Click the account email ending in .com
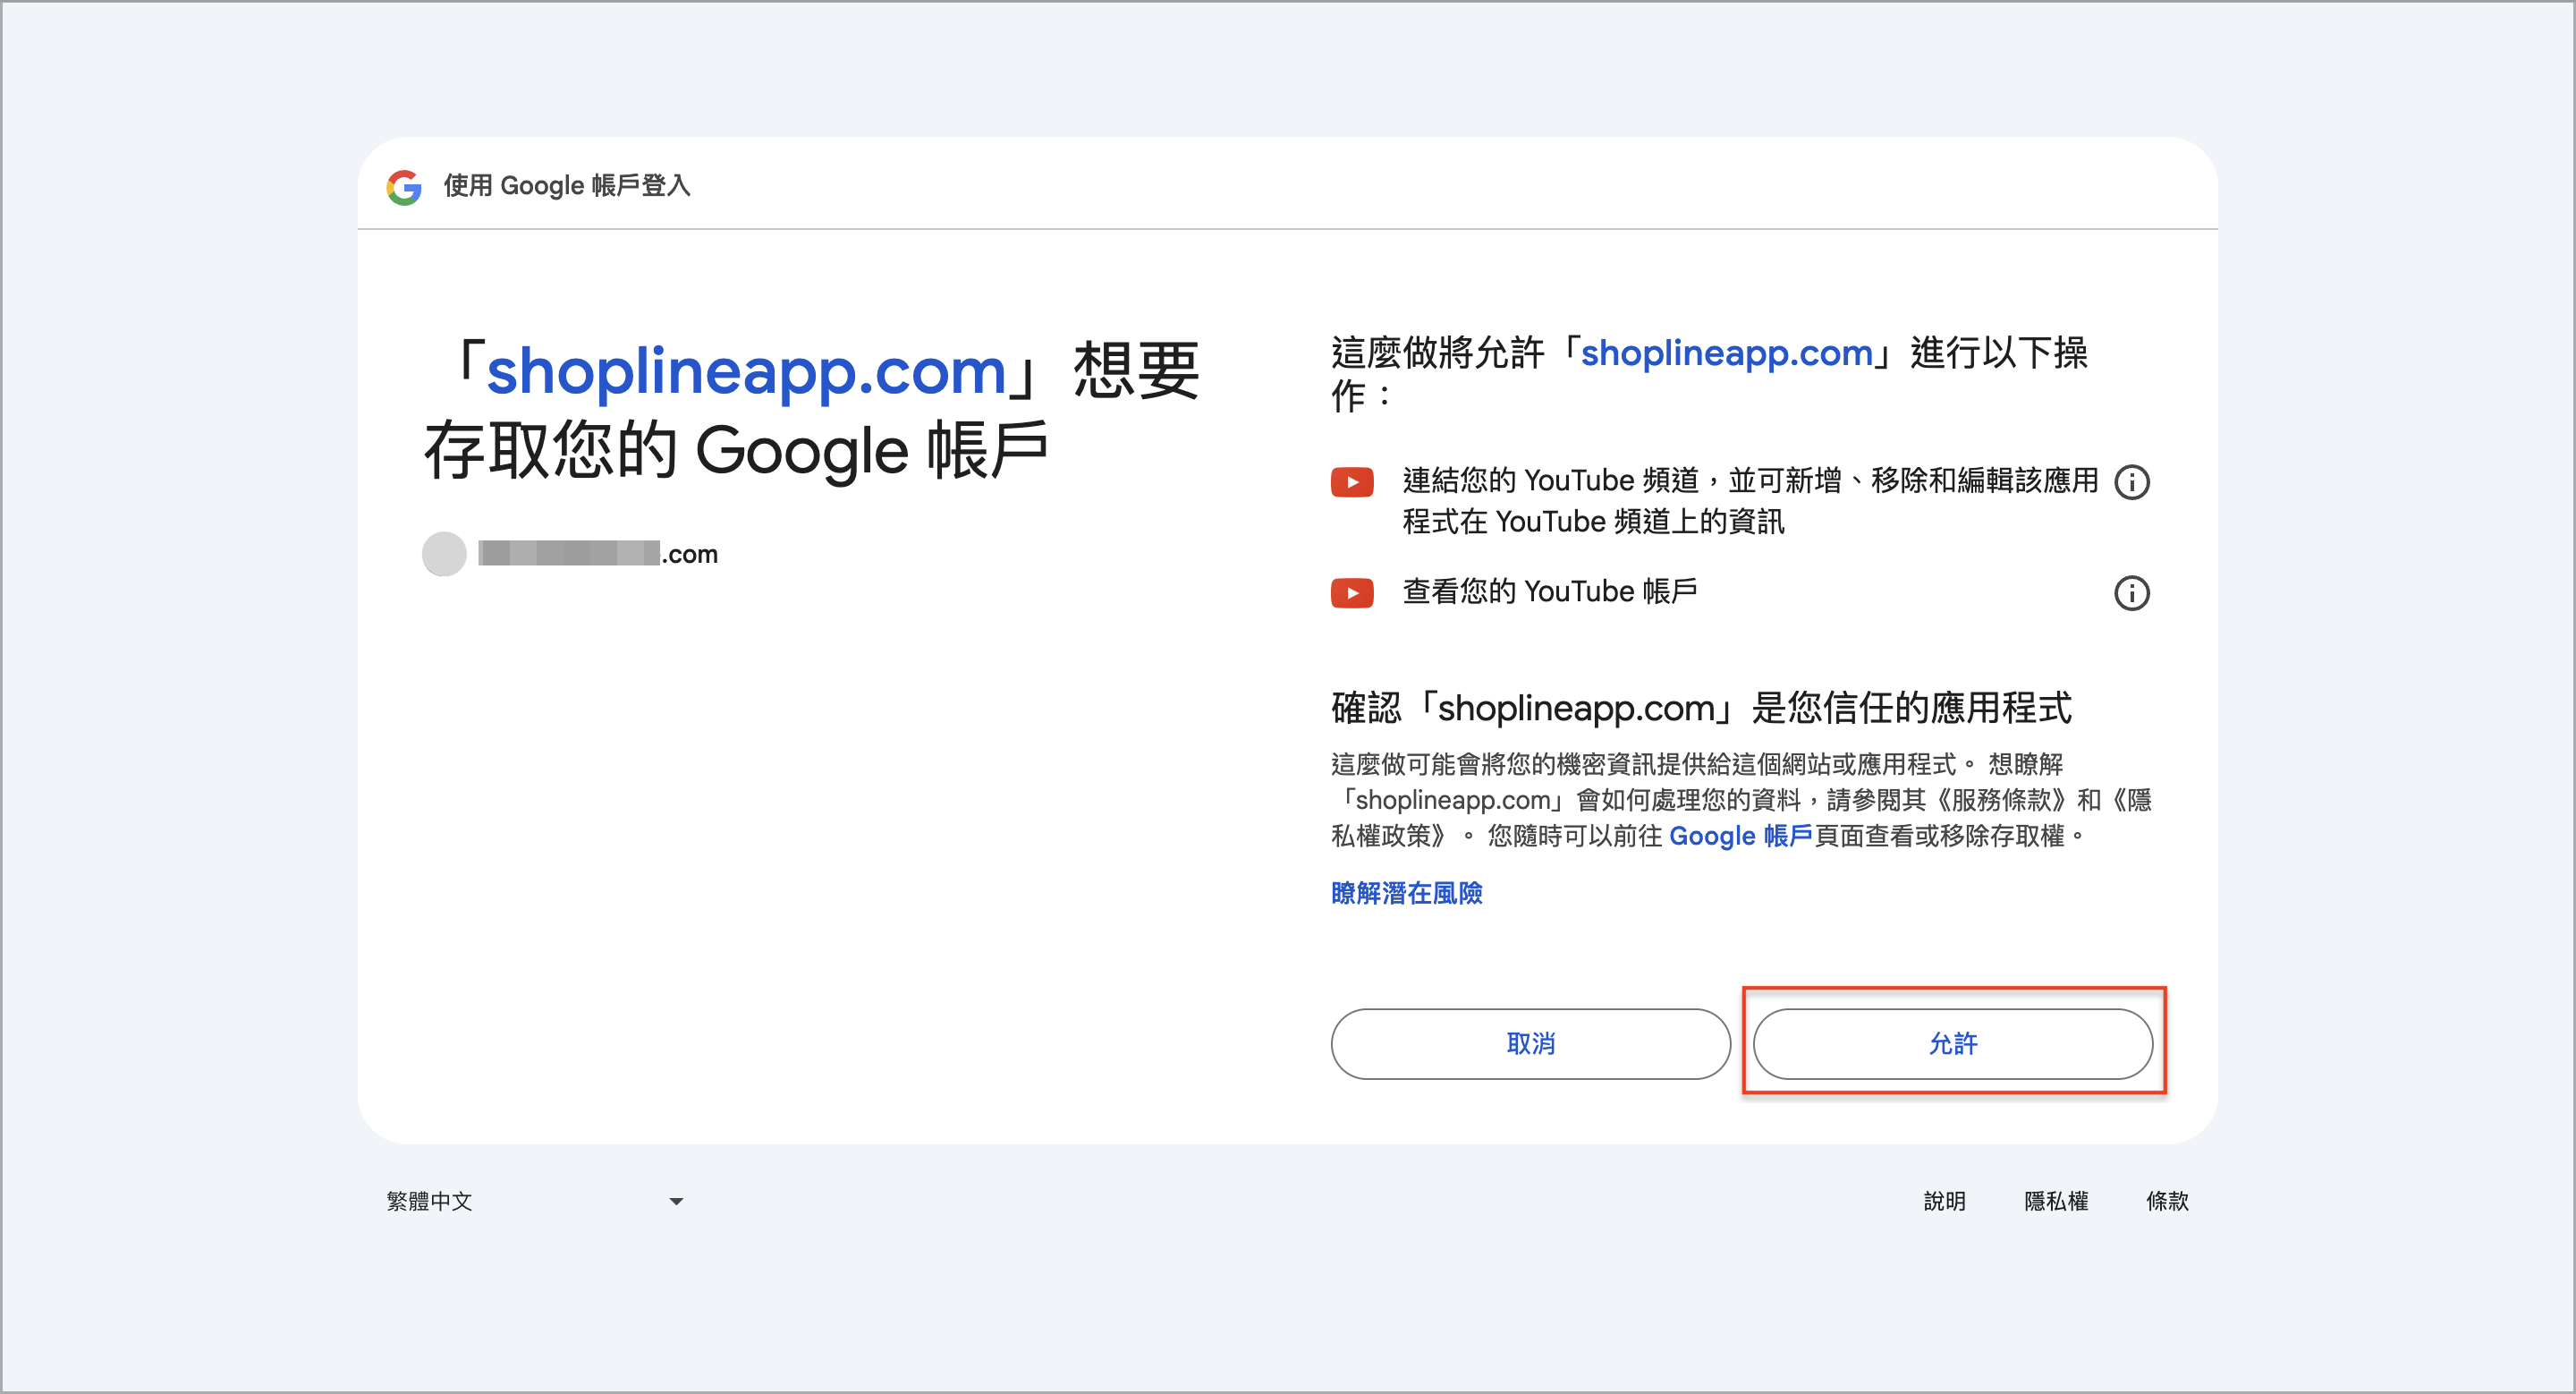The height and width of the screenshot is (1394, 2576). (598, 554)
